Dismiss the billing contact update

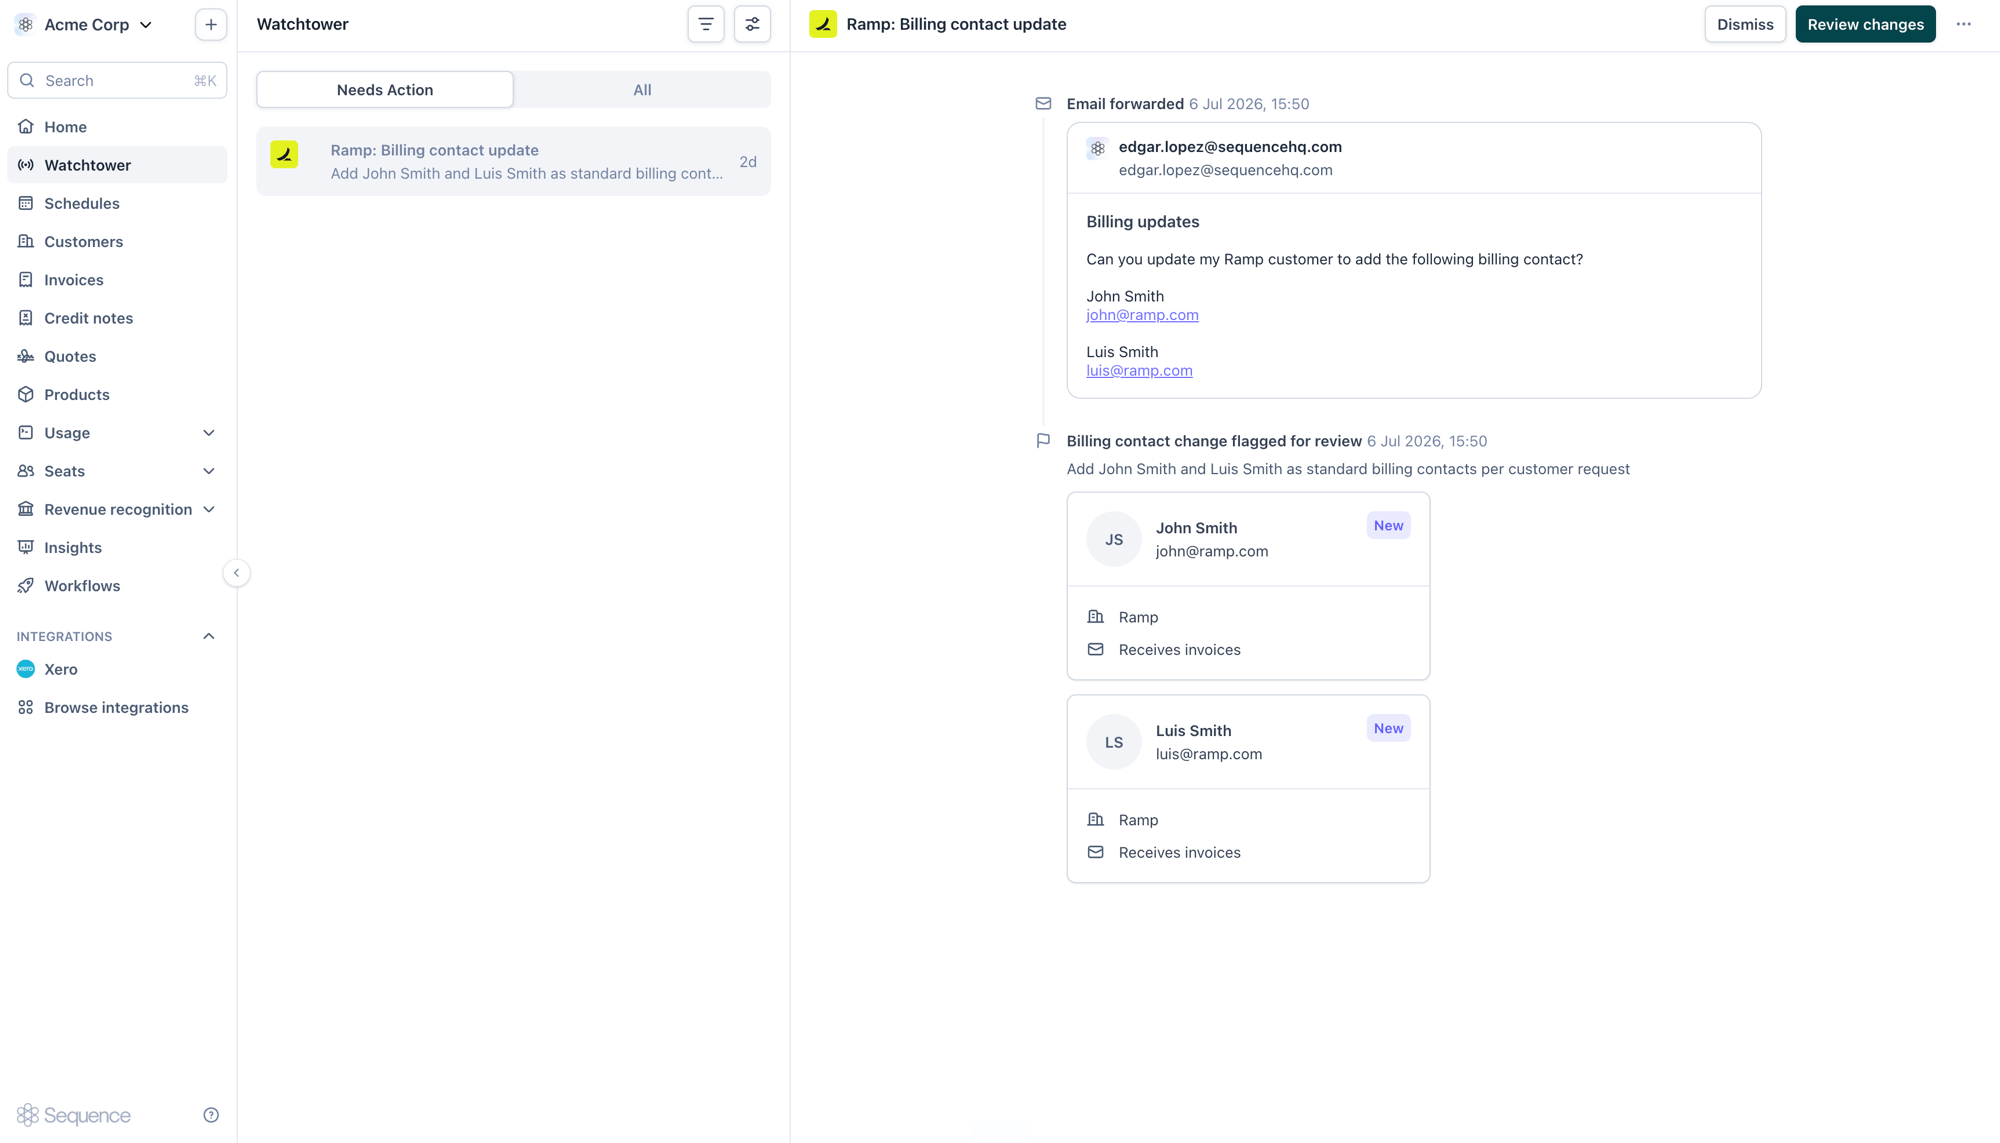coord(1745,24)
